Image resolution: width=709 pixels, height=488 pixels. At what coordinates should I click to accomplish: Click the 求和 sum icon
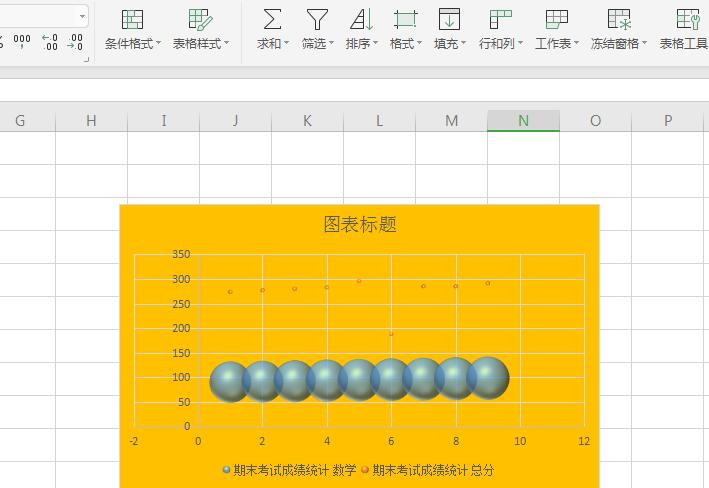pyautogui.click(x=271, y=19)
